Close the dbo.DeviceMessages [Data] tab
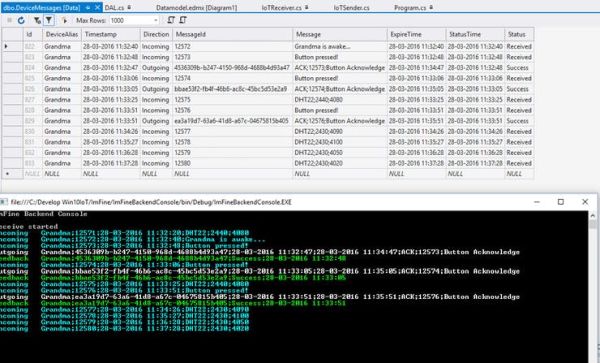 pos(98,8)
